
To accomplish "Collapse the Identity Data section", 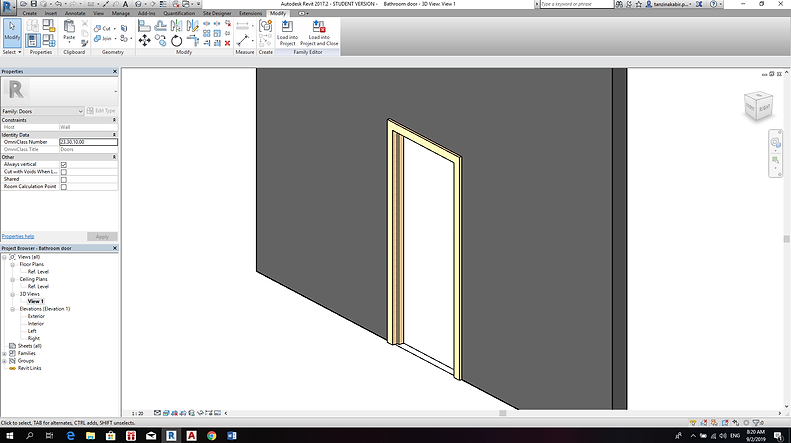I will (114, 135).
